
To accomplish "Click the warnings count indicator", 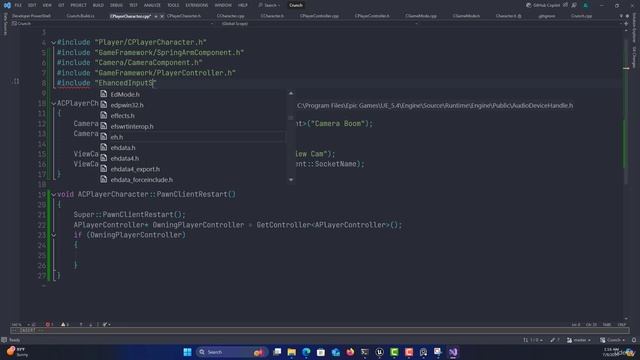I will coord(64,325).
